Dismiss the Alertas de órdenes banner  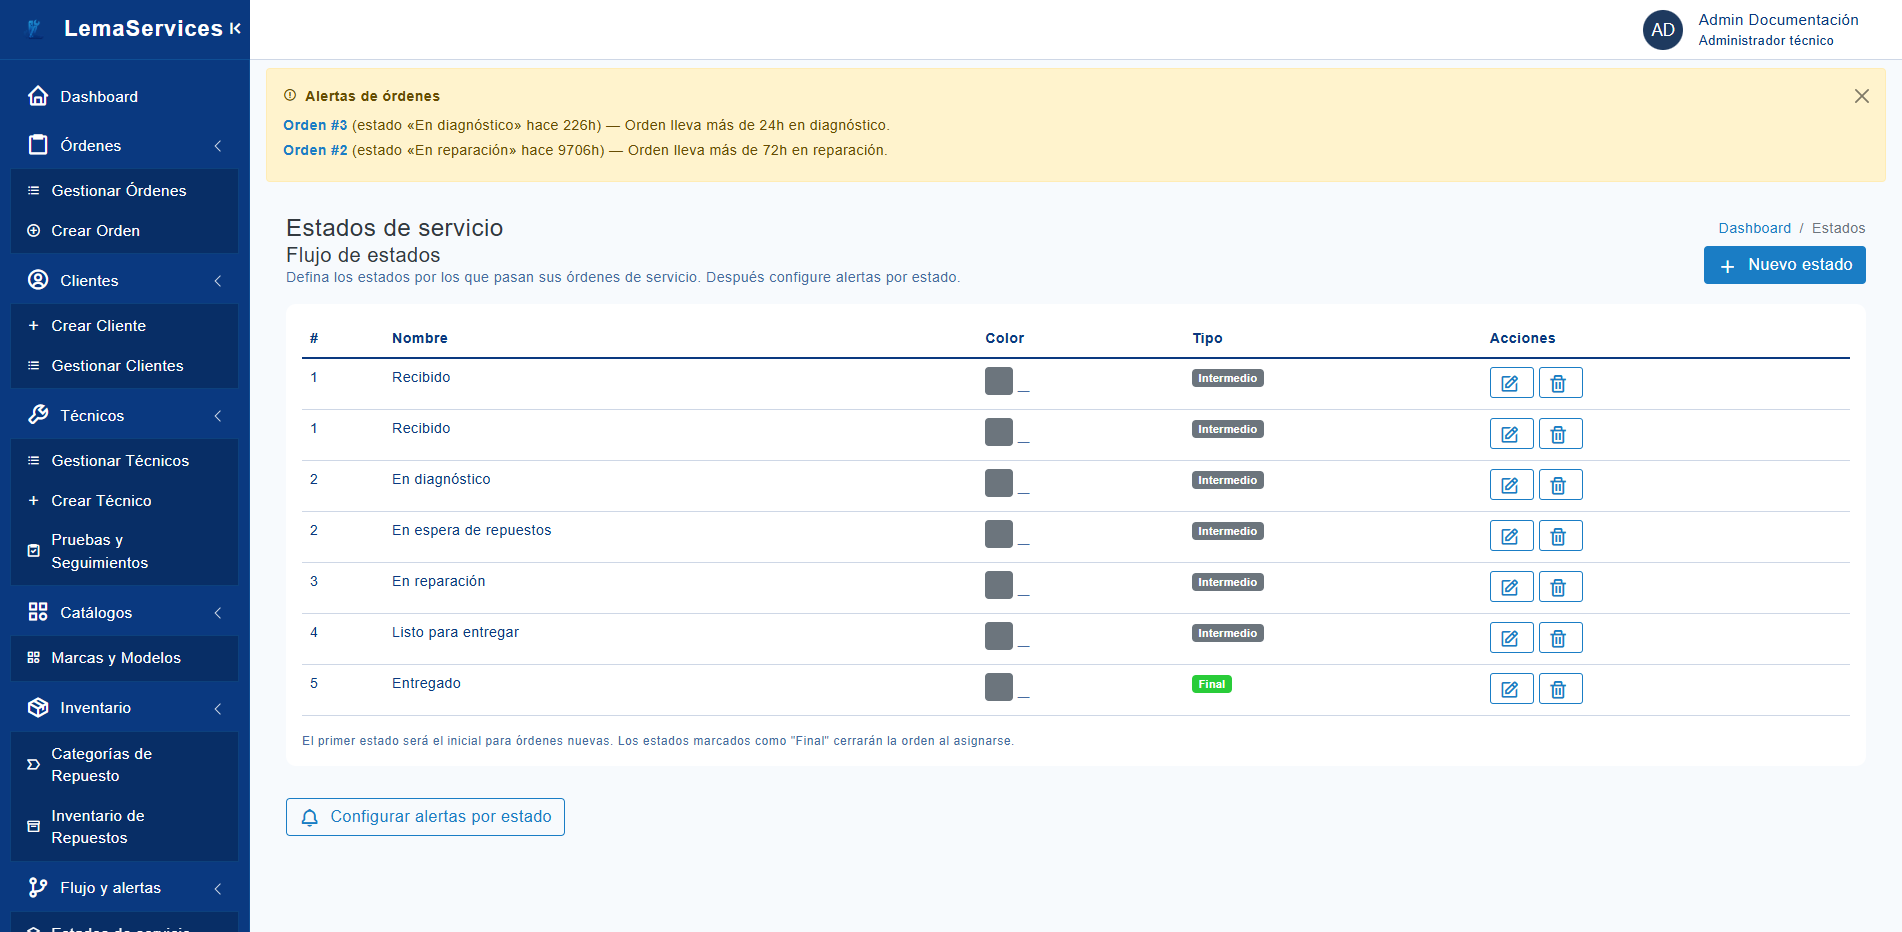click(x=1861, y=96)
